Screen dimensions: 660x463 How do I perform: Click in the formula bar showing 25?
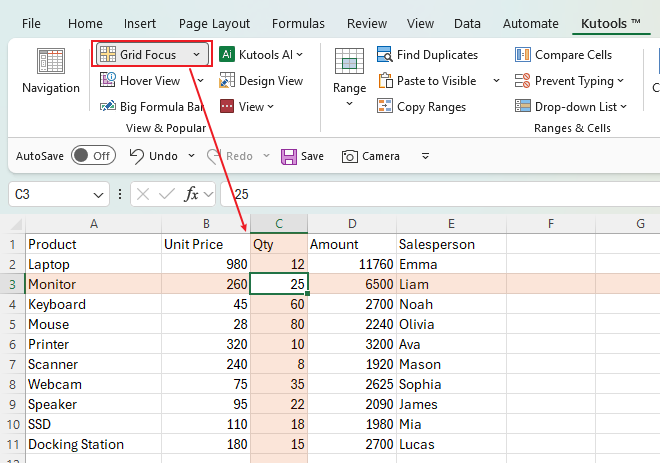click(x=440, y=194)
